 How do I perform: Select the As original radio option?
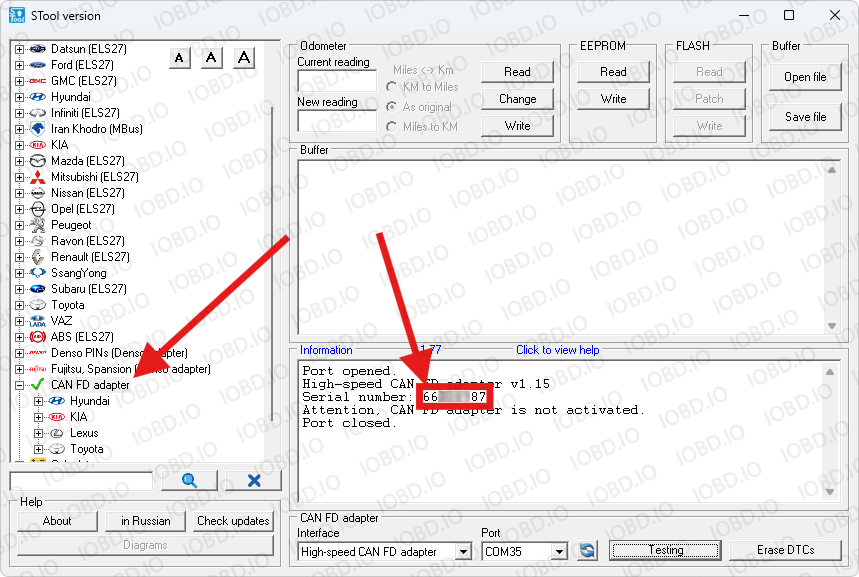392,107
